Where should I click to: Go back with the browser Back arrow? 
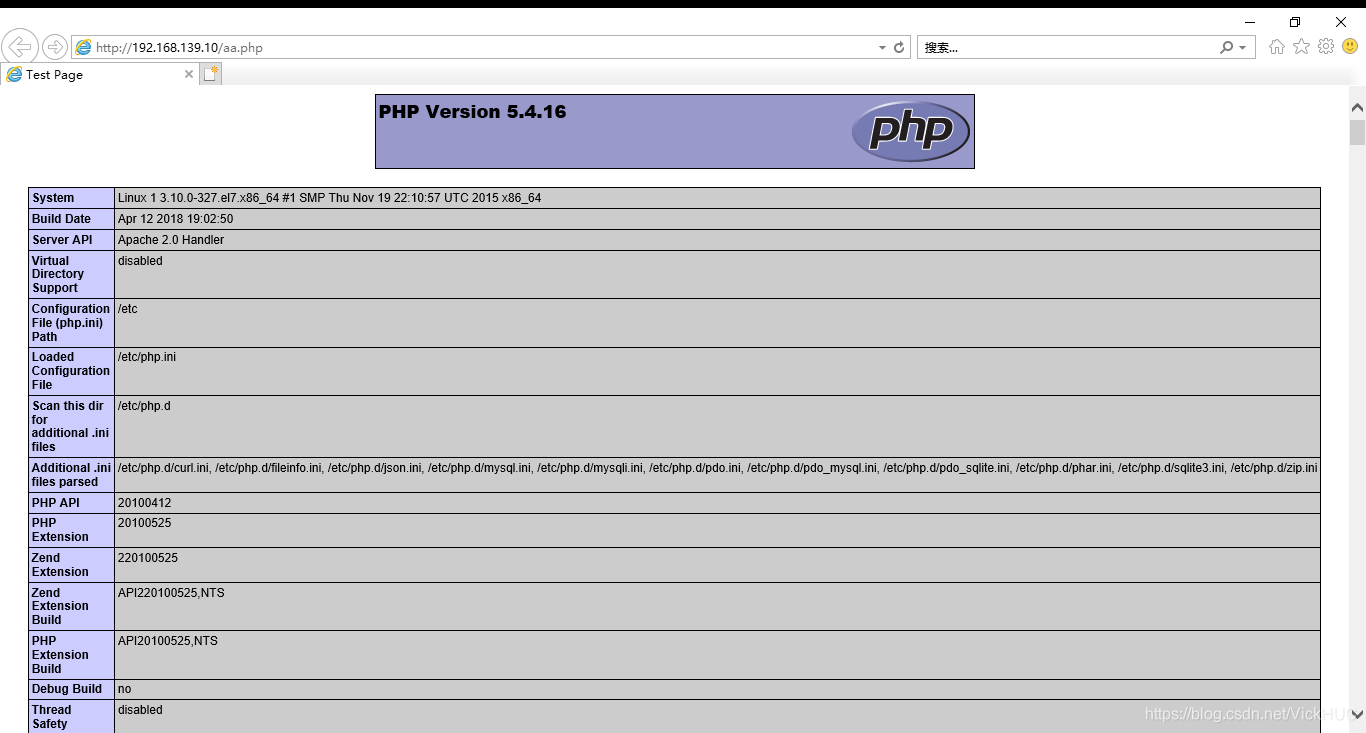(20, 47)
